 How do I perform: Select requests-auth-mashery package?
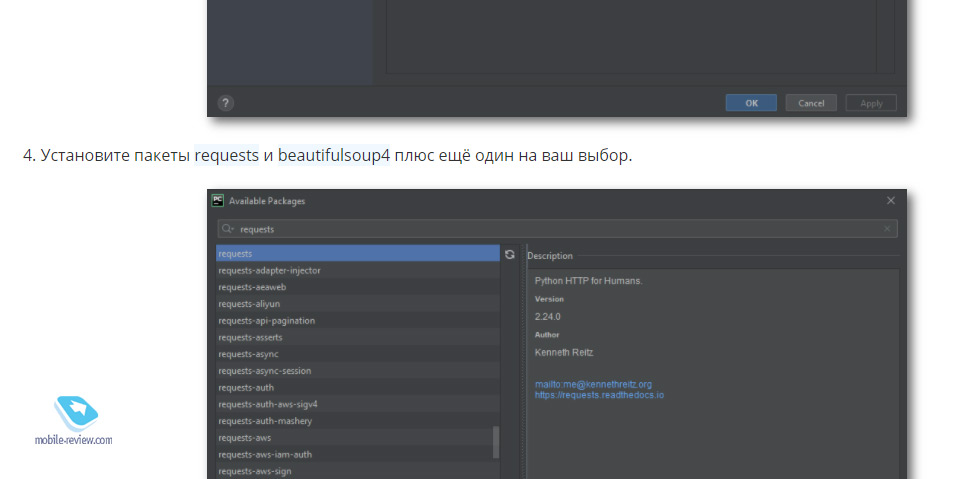click(358, 421)
